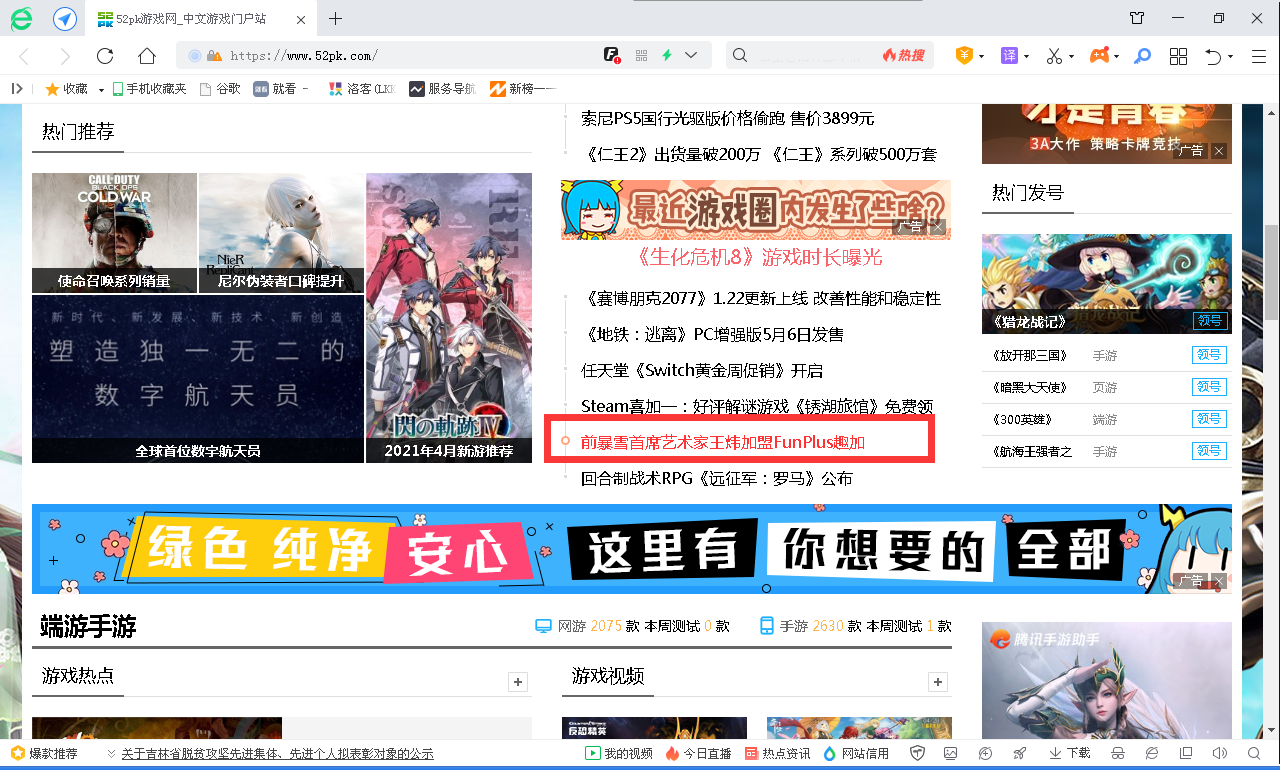Expand the undo closed tab dropdown arrow
Screen dimensions: 1280x770
(1230, 57)
